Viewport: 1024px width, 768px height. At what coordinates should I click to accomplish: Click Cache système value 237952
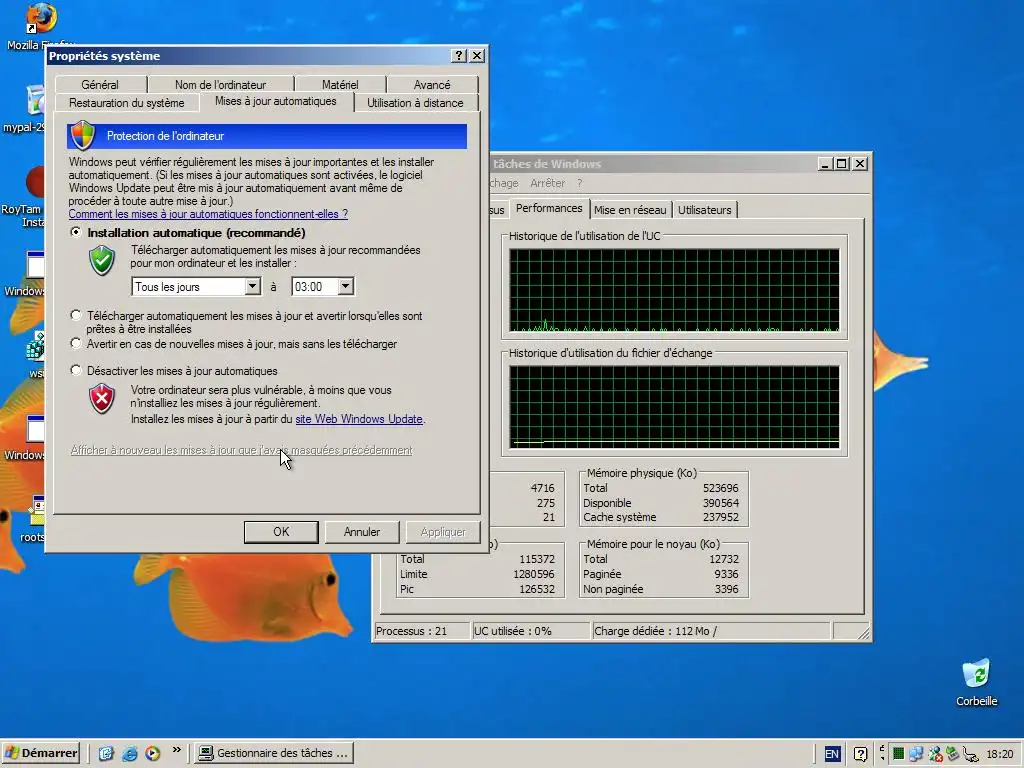[x=720, y=517]
